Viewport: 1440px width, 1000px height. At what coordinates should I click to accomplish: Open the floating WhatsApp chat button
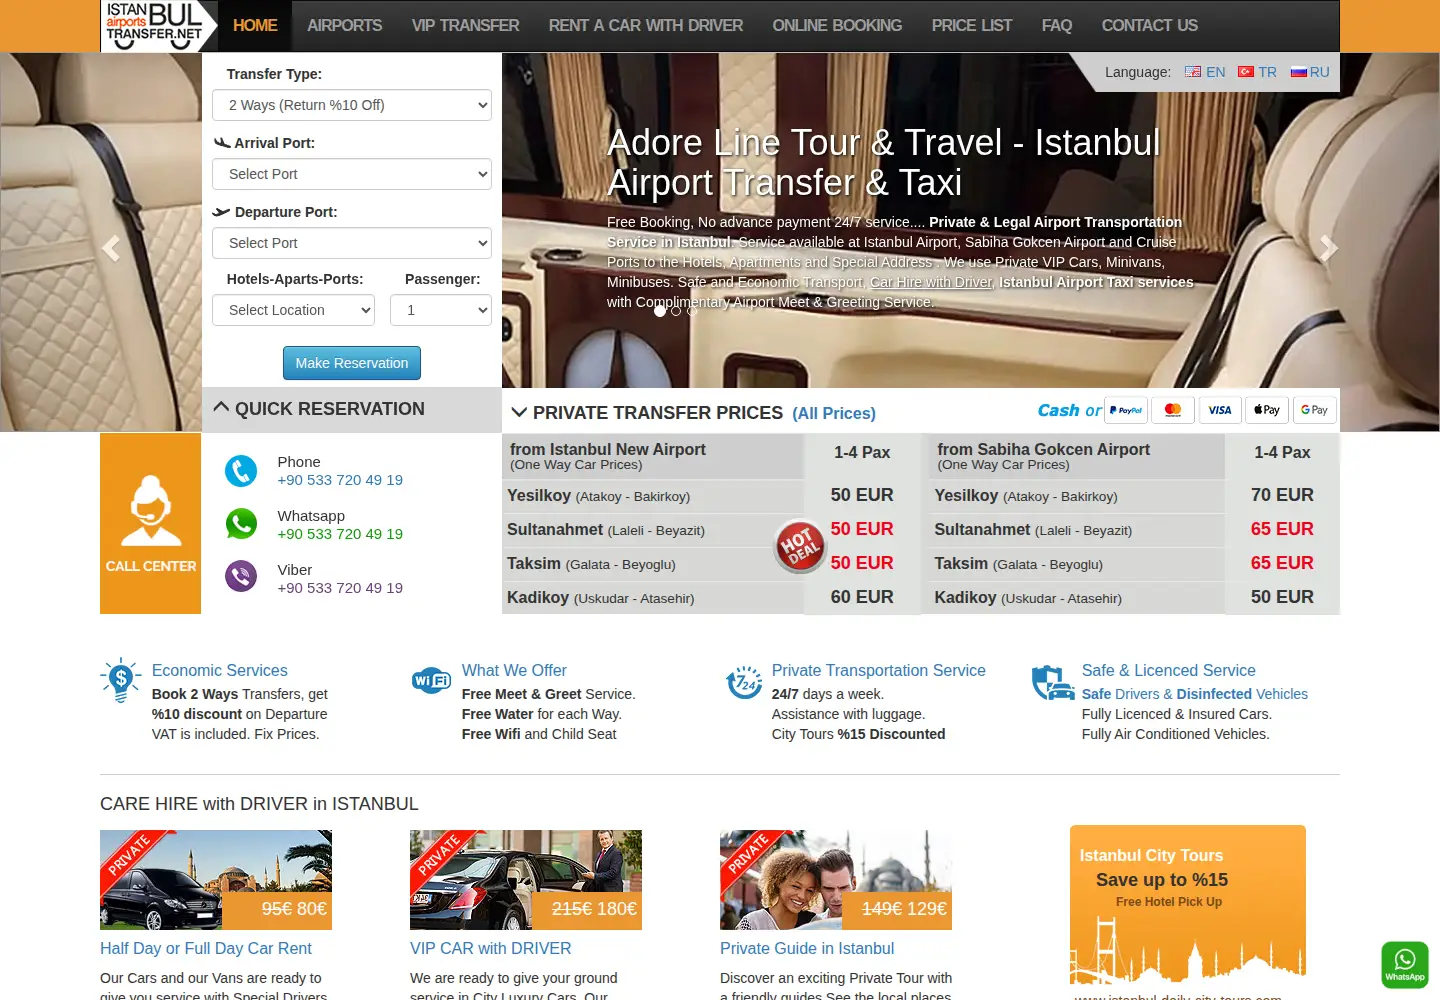pos(1405,965)
